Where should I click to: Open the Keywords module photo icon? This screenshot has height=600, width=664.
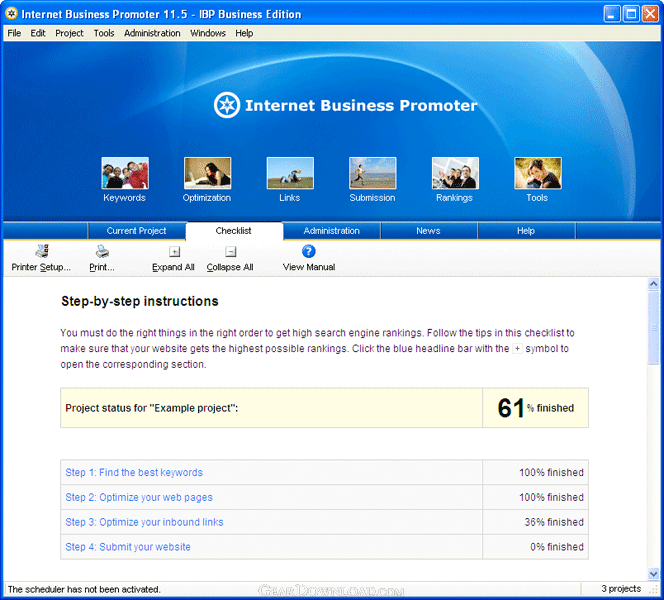click(125, 173)
